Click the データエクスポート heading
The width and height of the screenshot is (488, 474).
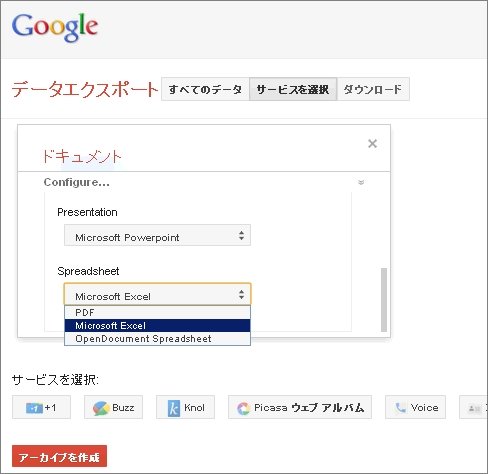pyautogui.click(x=85, y=89)
